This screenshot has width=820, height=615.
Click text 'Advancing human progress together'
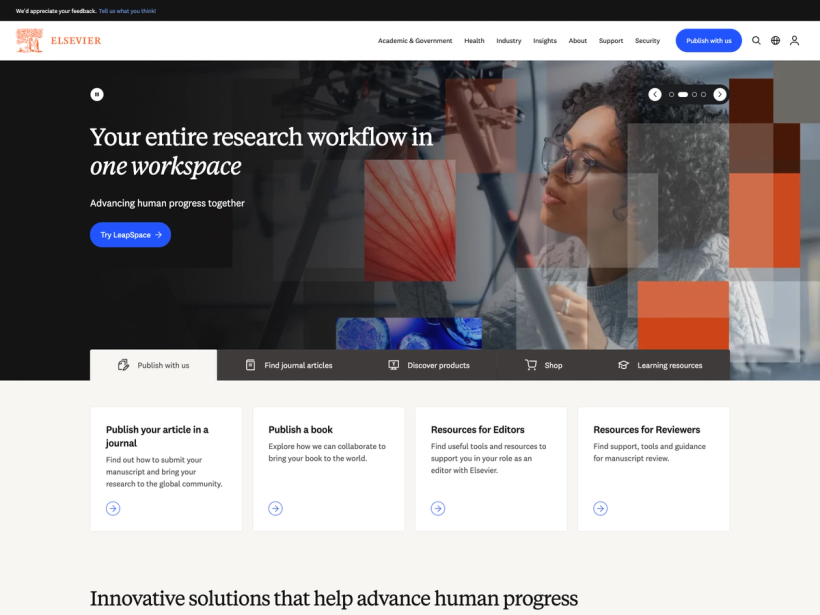167,203
